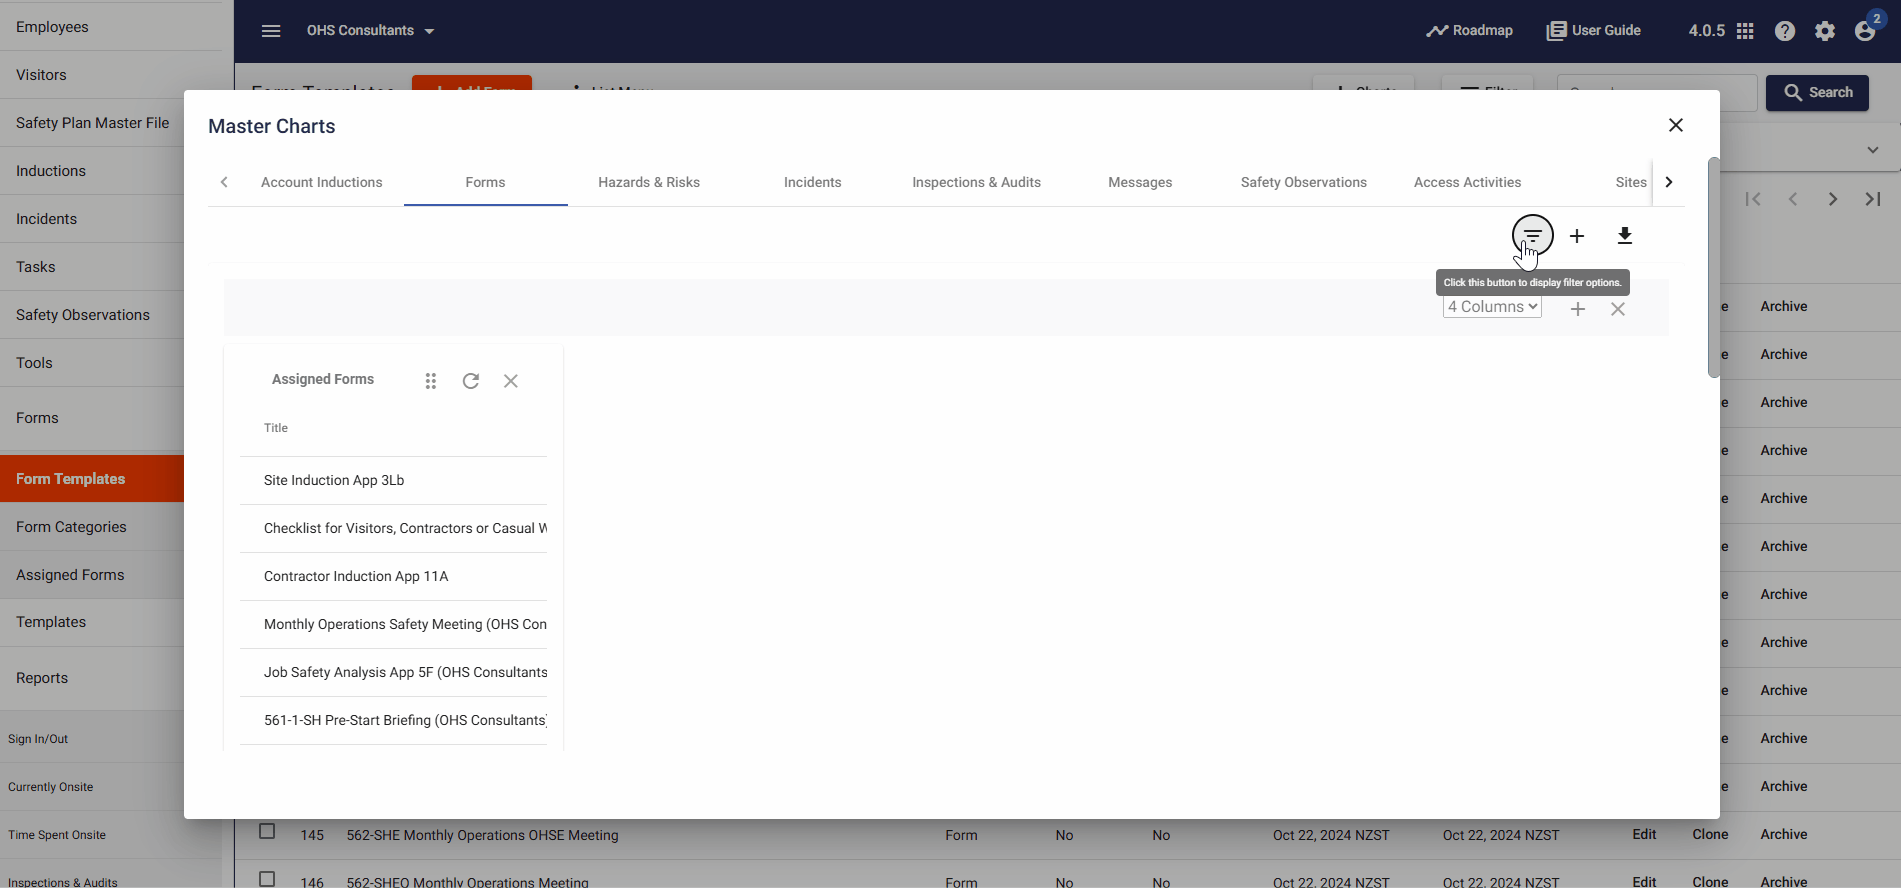This screenshot has width=1901, height=888.
Task: Open the Inspections & Audits tab
Action: pos(976,182)
